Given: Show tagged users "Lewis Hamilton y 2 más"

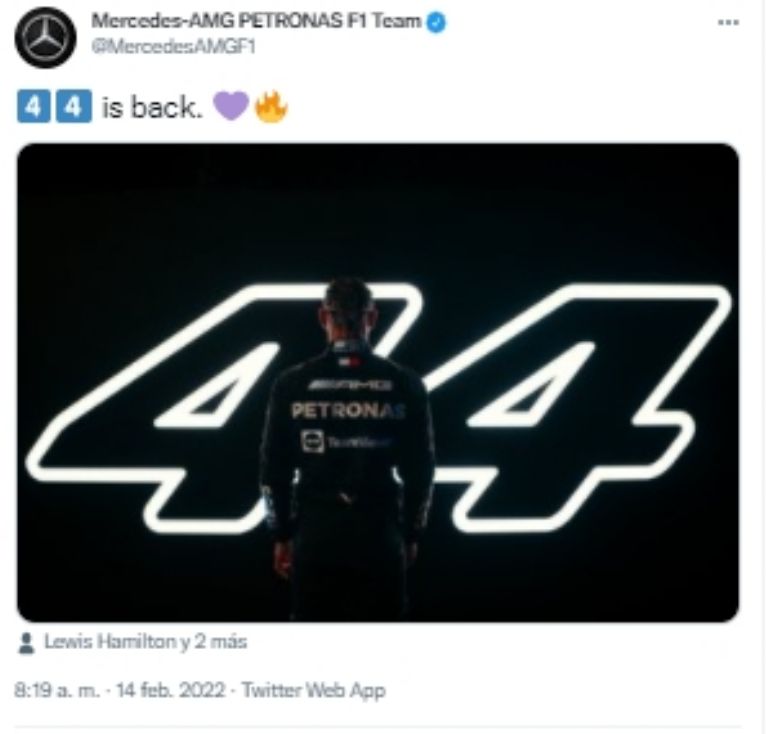Looking at the screenshot, I should (145, 642).
